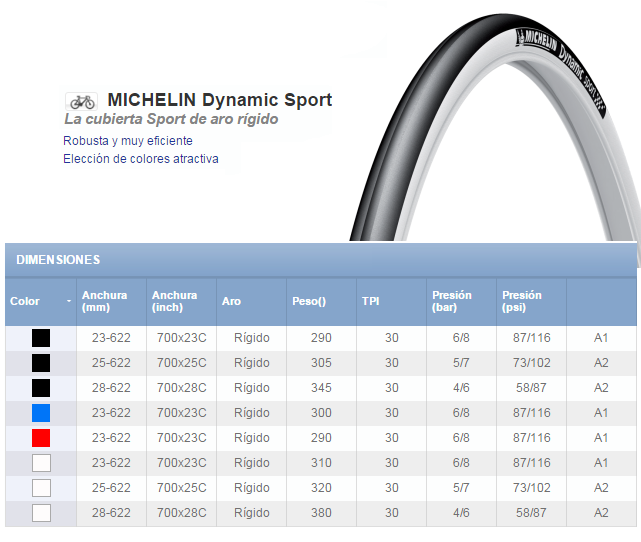Screen dimensions: 641x542
Task: Select black swatch in the 345-weight row
Action: coord(41,388)
